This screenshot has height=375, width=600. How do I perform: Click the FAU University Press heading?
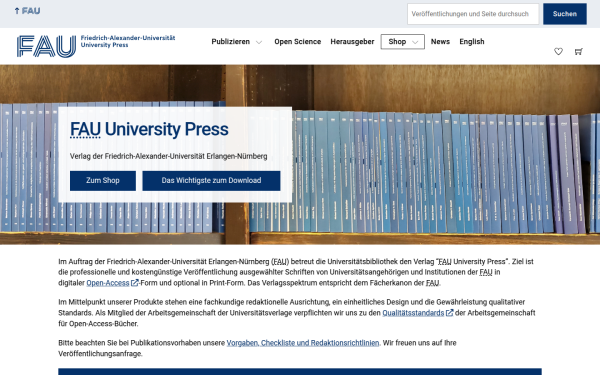(x=149, y=129)
